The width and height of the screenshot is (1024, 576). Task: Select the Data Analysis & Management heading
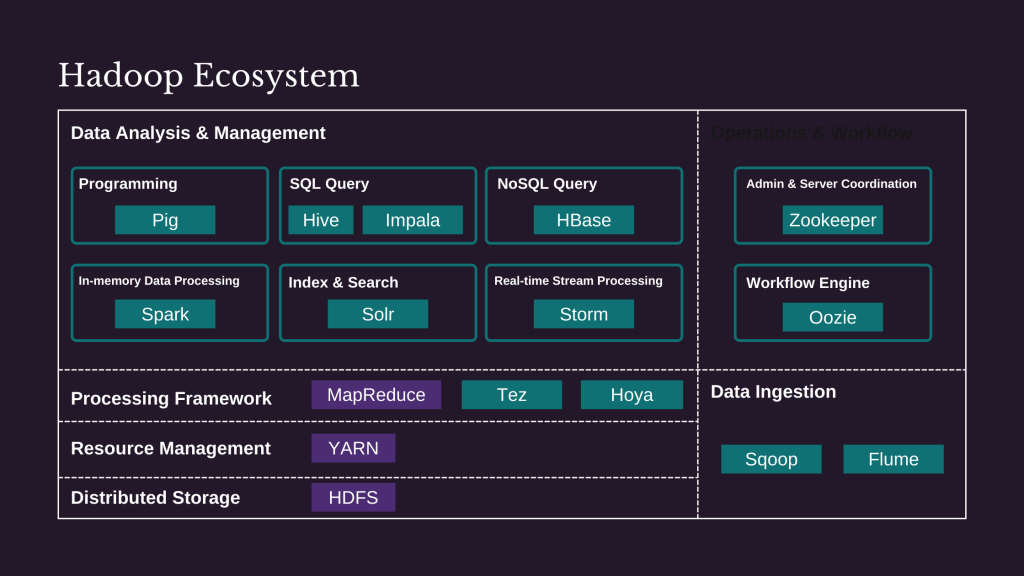(x=198, y=133)
